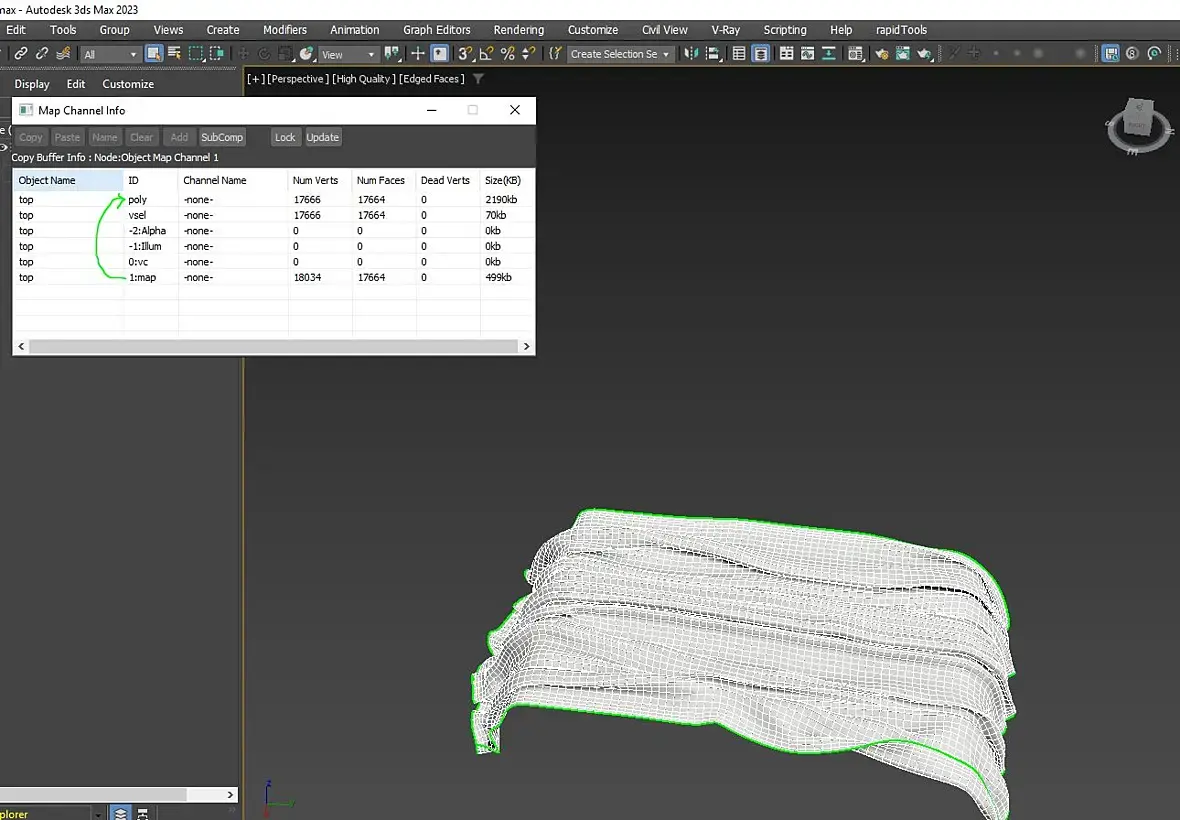1180x820 pixels.
Task: Click the Percent Snap toggle icon
Action: [x=508, y=54]
